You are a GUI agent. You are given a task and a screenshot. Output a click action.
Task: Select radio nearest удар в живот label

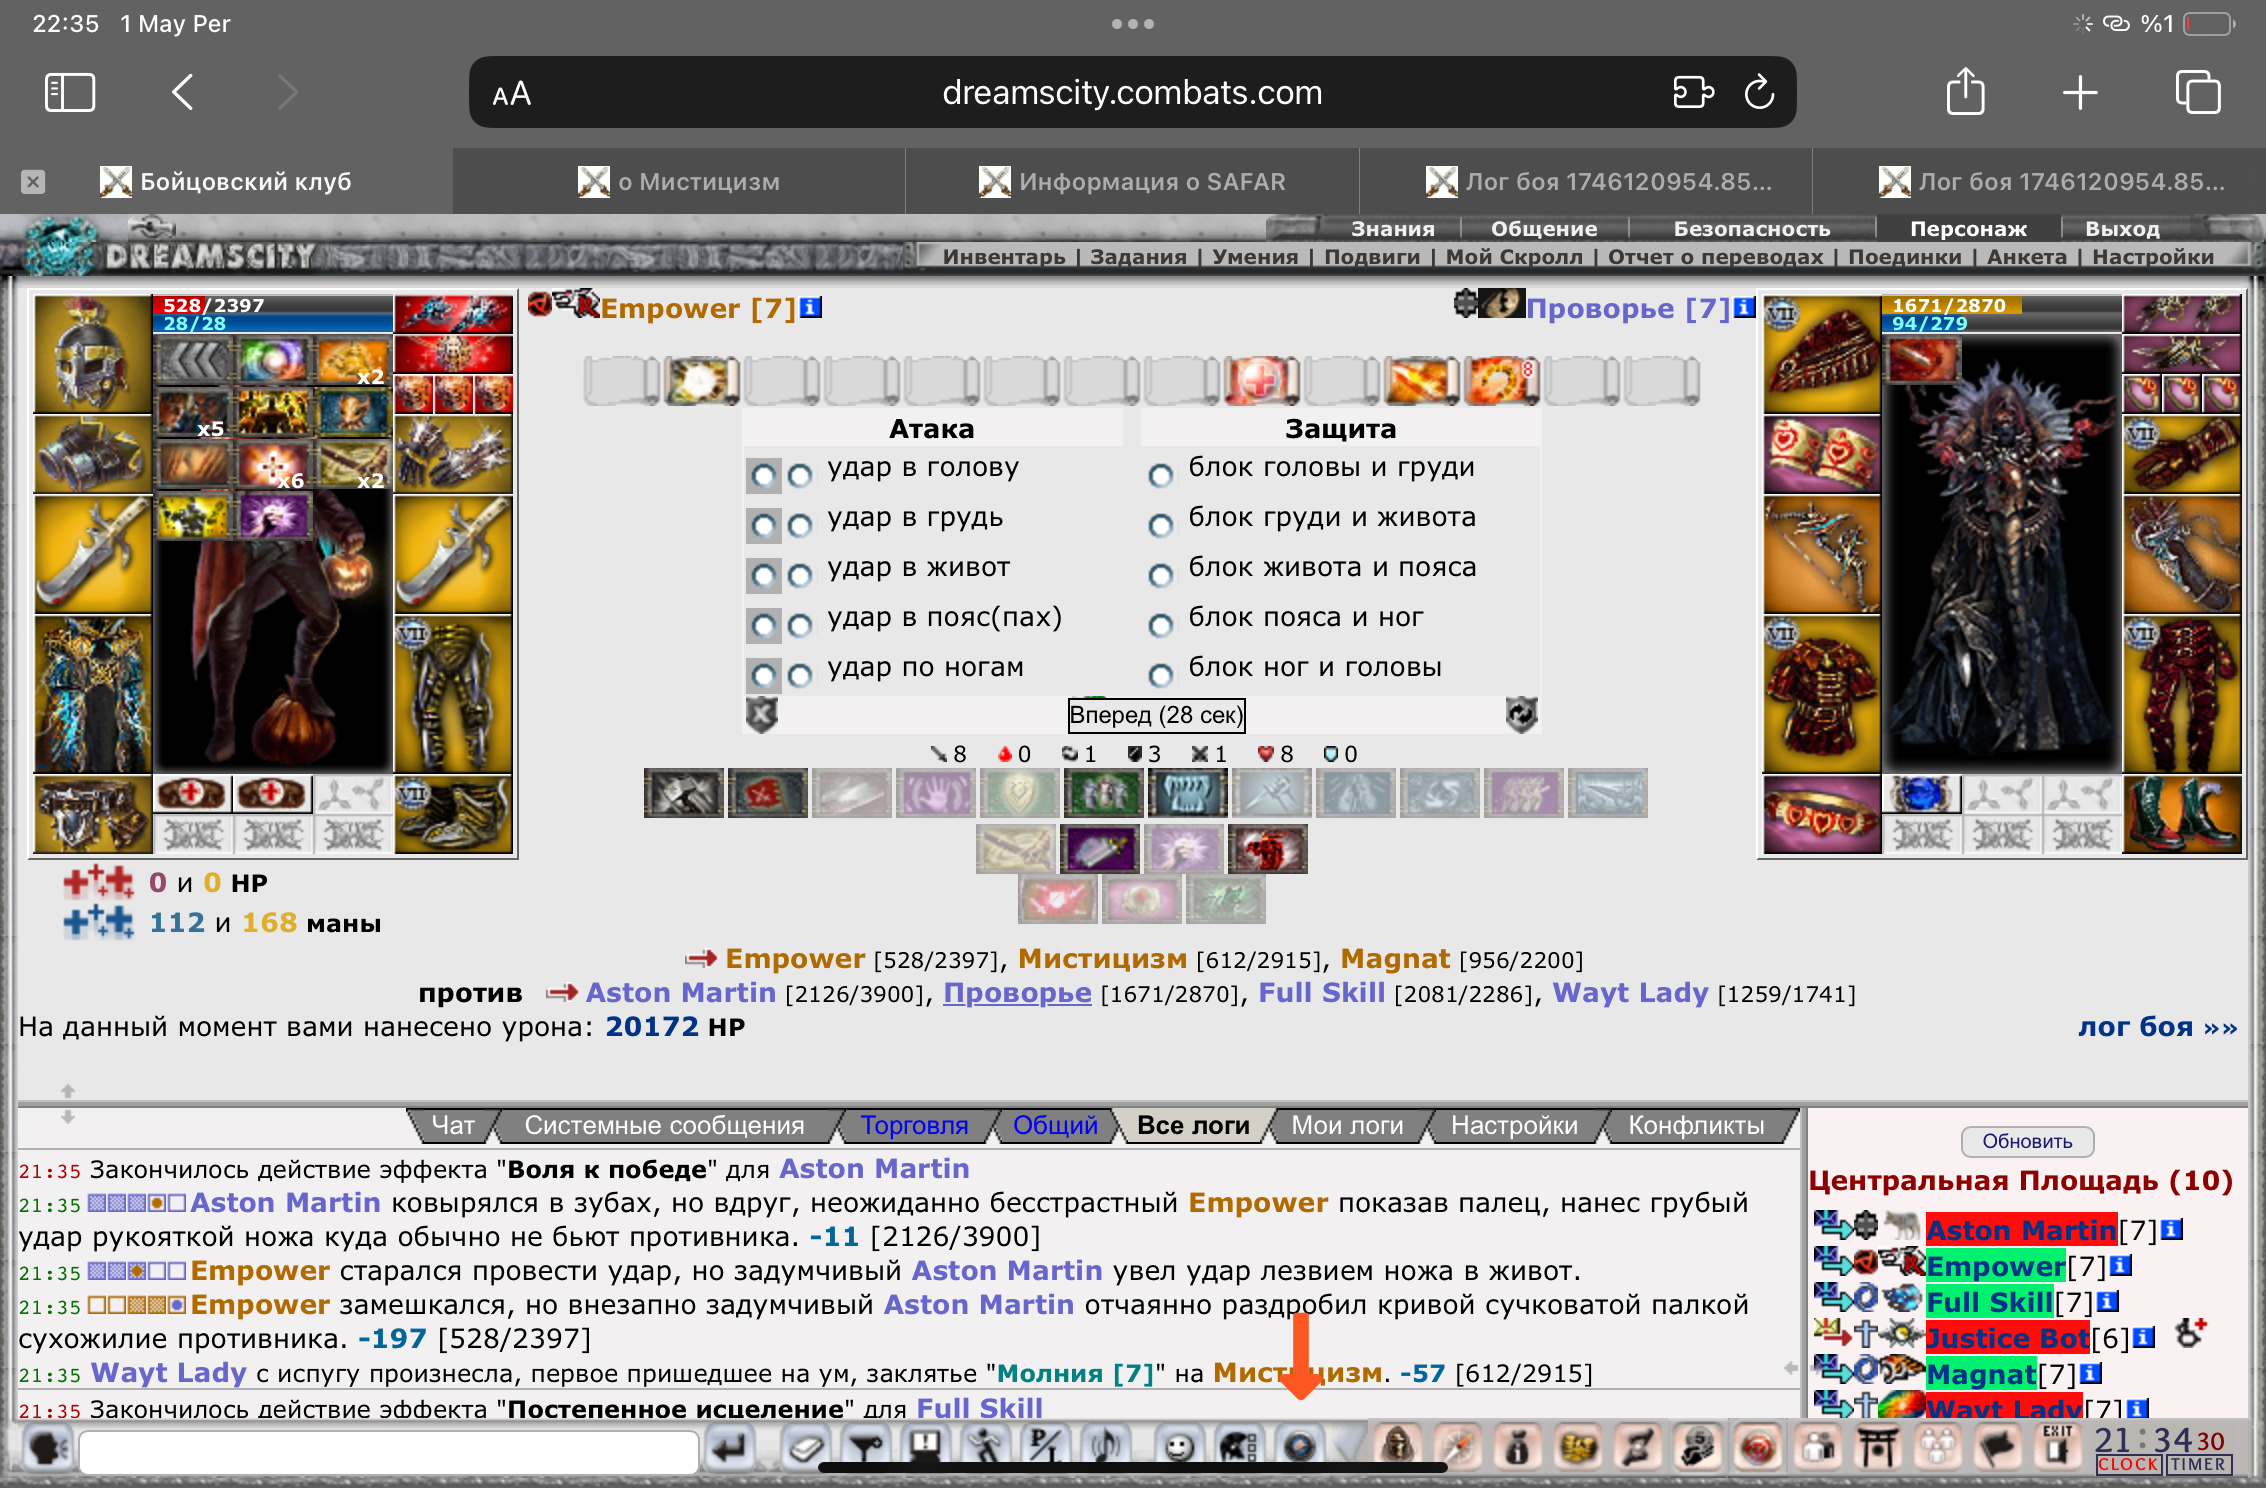coord(799,575)
